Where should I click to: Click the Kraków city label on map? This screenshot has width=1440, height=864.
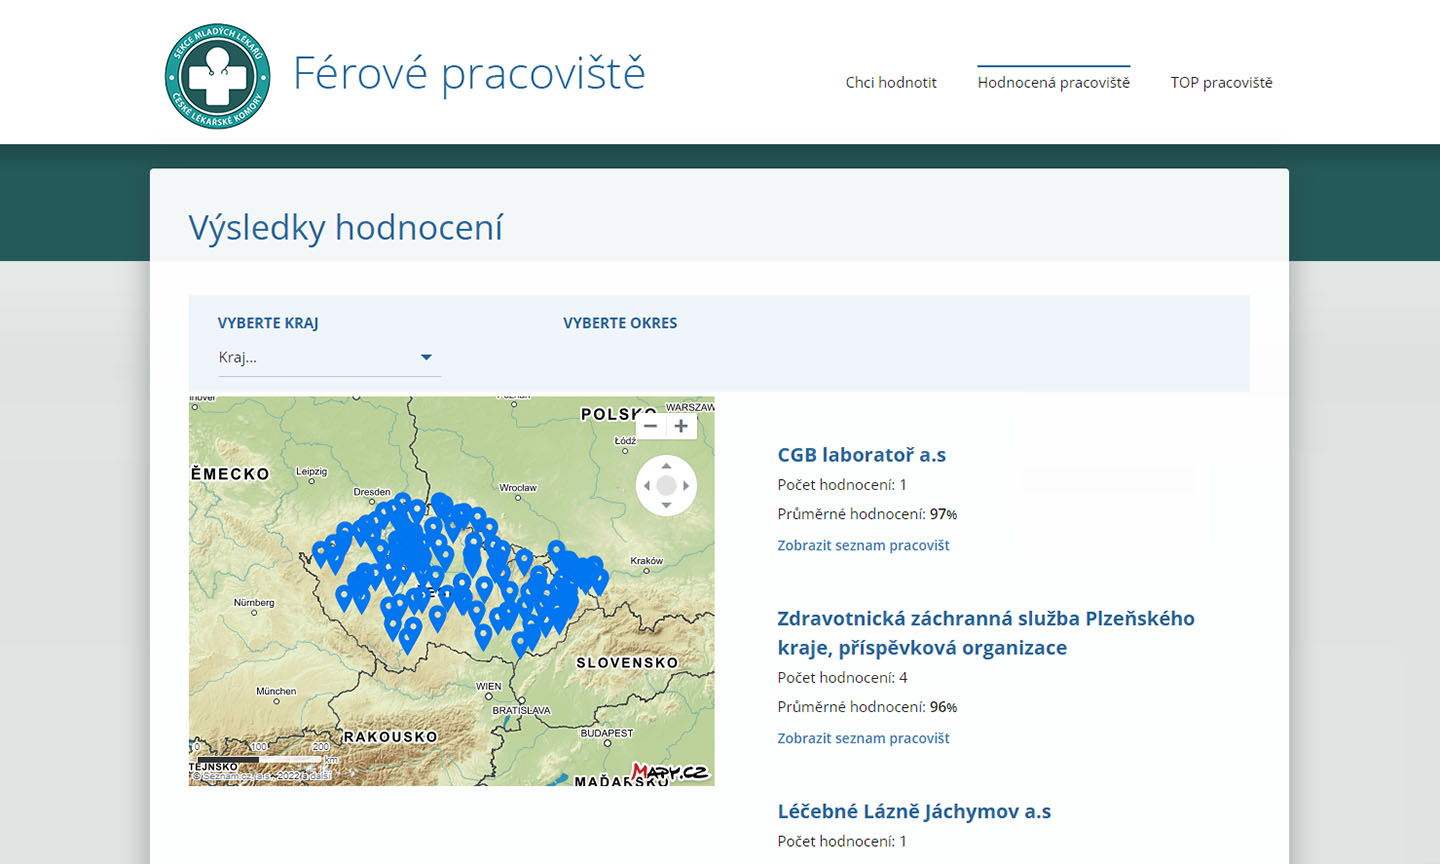(x=647, y=561)
